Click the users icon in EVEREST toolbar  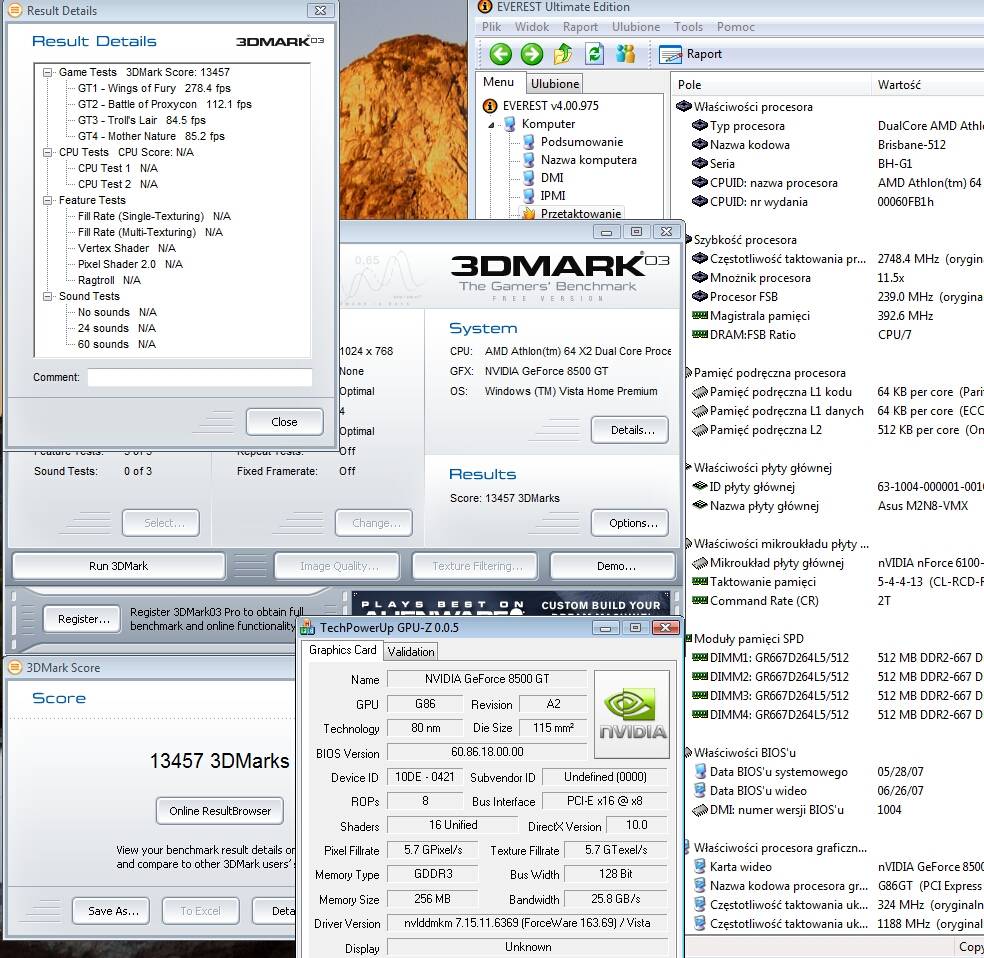[625, 54]
